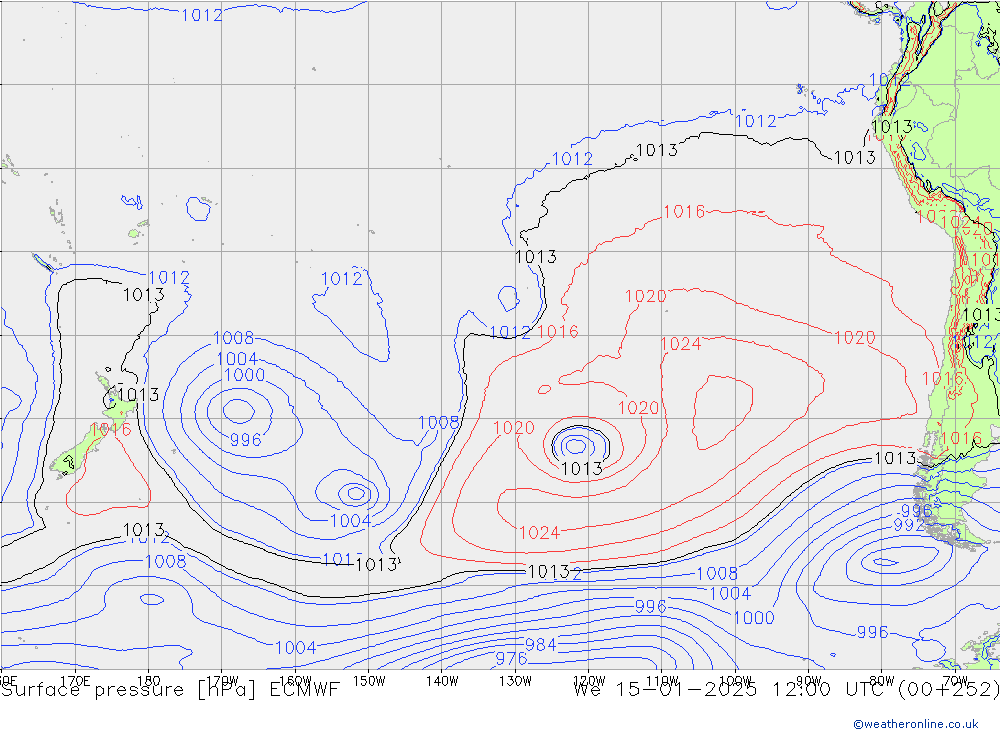Screen dimensions: 1000x733
Task: Click the small closed low above the central 1013 label
Action: [x=576, y=445]
